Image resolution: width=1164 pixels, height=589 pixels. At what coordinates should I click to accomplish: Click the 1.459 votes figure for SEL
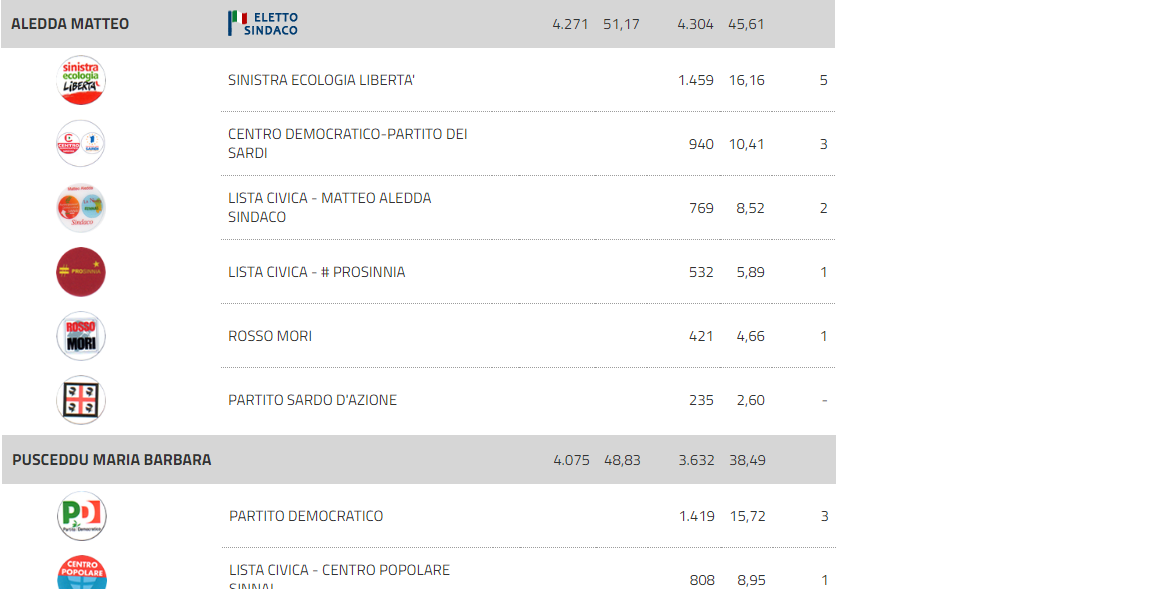click(x=696, y=80)
